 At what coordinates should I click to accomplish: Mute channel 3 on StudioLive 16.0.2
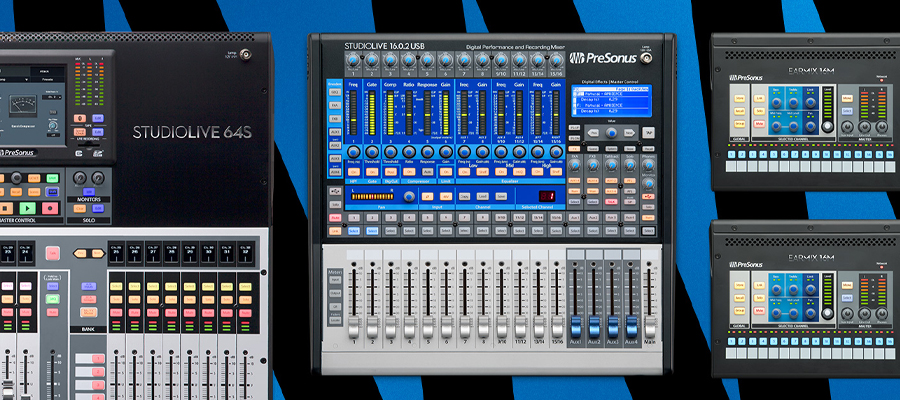[390, 218]
